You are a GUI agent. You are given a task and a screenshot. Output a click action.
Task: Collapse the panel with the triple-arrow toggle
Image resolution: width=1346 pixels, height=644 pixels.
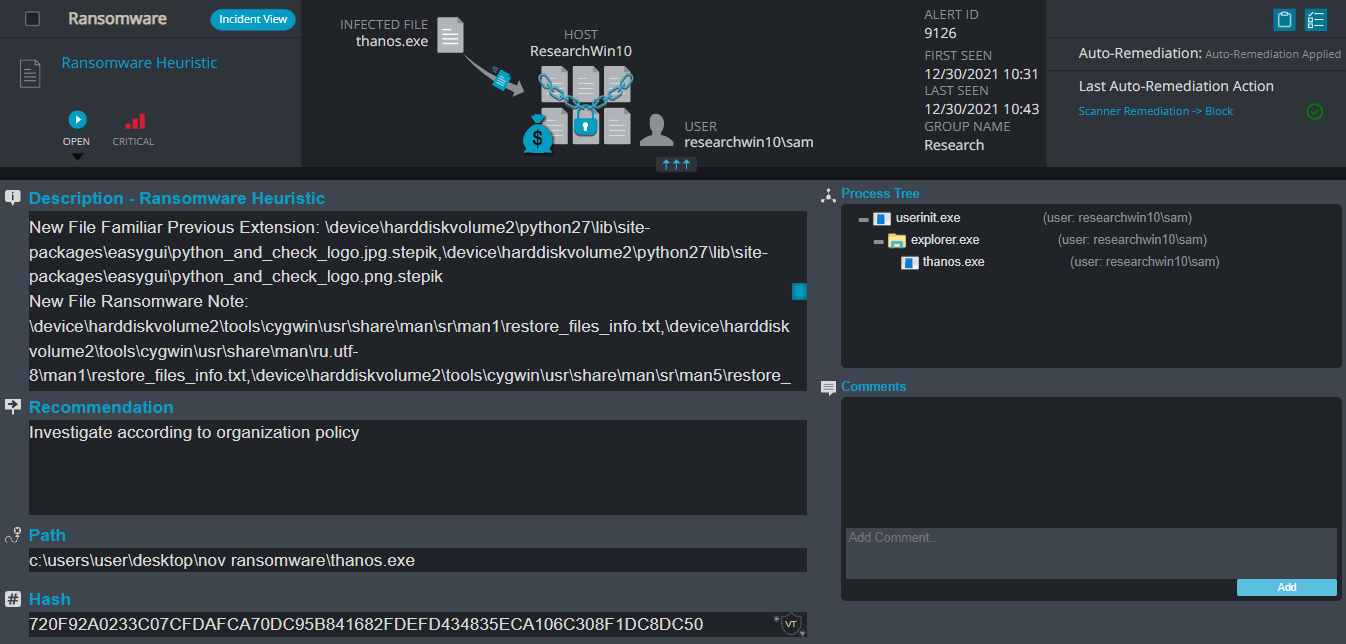point(676,164)
